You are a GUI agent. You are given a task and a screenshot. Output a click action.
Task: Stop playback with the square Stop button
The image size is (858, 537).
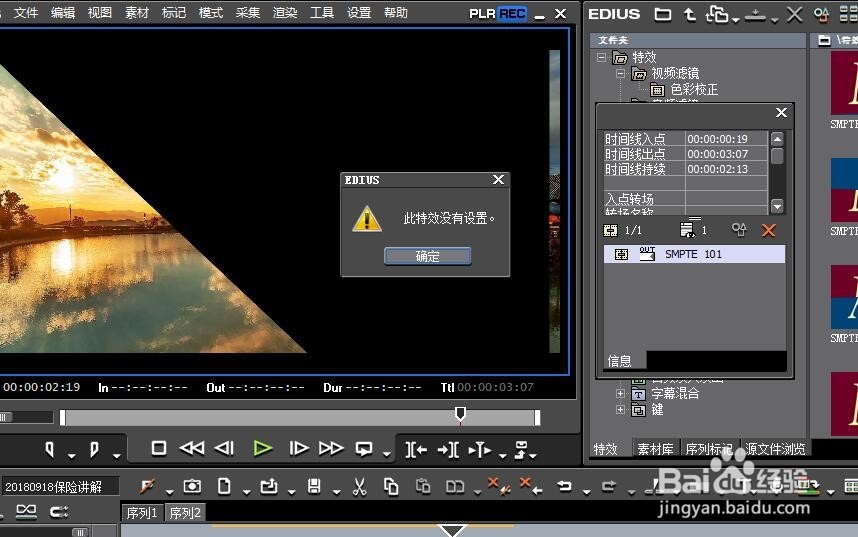[x=159, y=448]
